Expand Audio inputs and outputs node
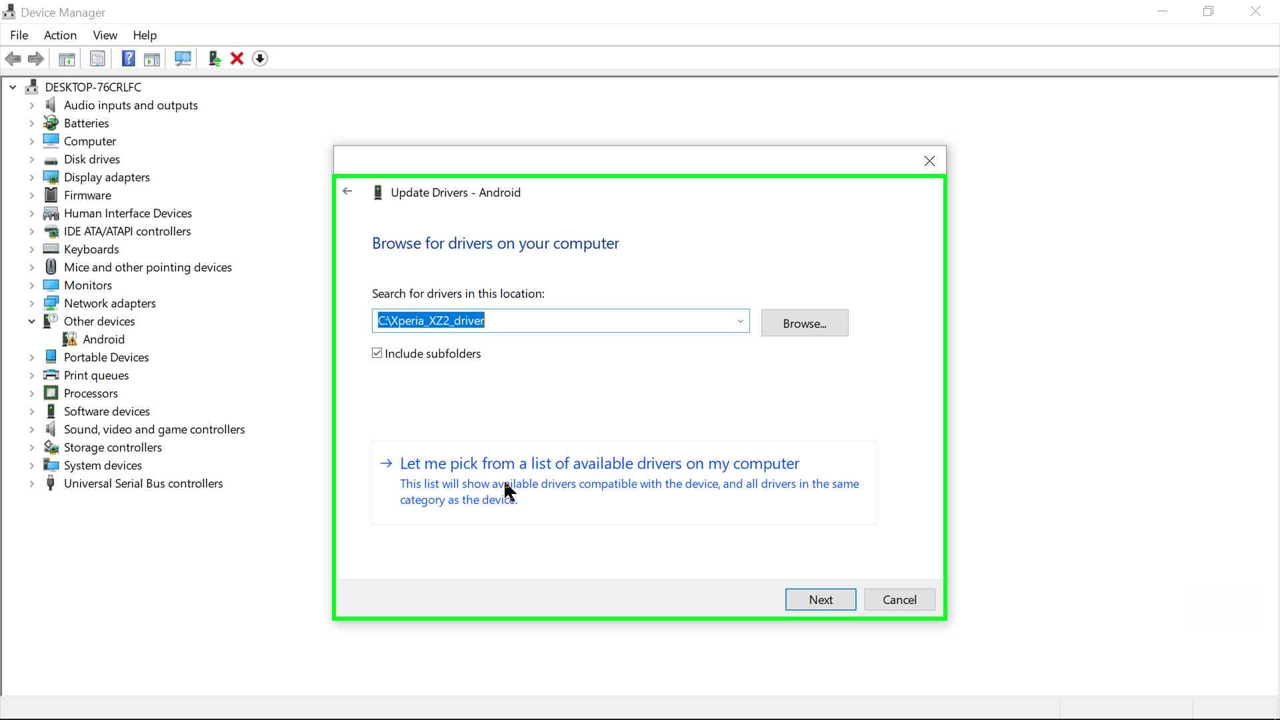1280x720 pixels. point(31,105)
